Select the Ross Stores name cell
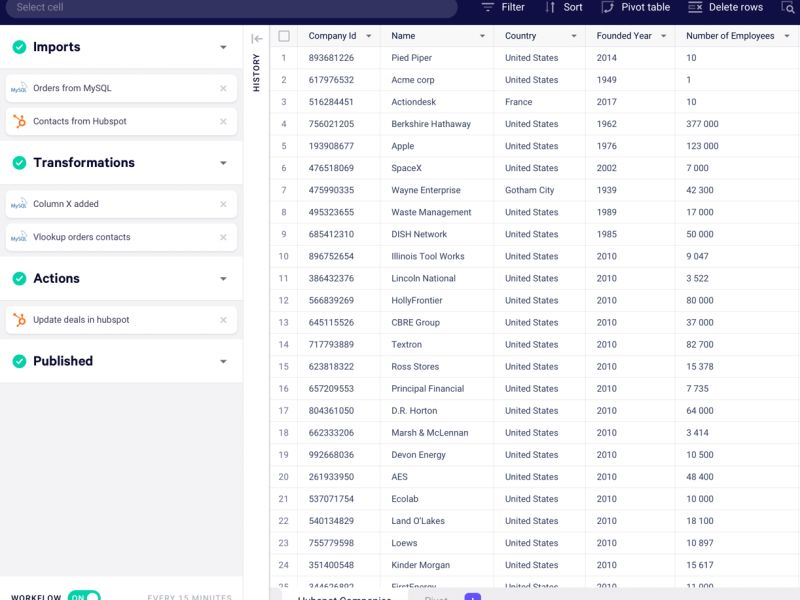Image resolution: width=800 pixels, height=600 pixels. [437, 366]
